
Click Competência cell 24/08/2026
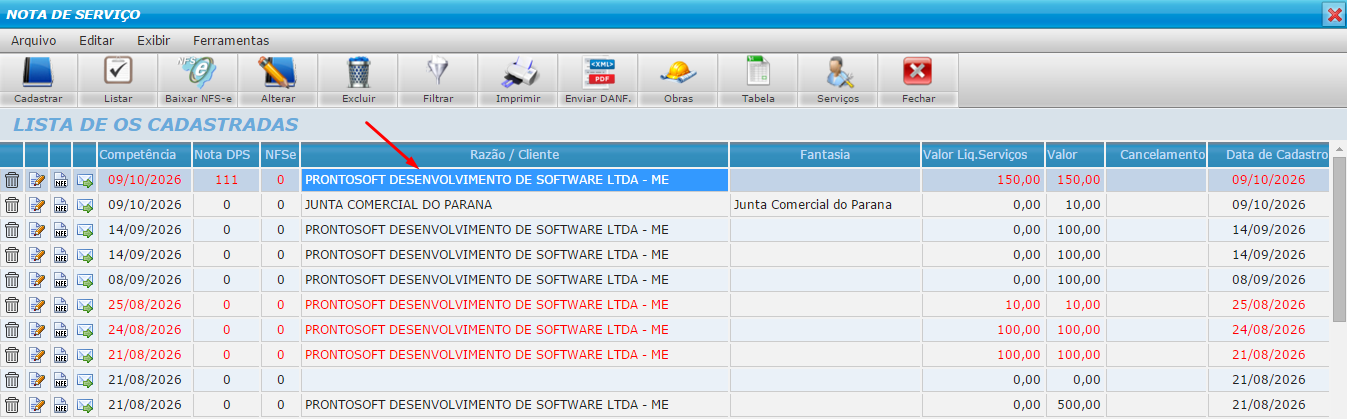pyautogui.click(x=144, y=330)
